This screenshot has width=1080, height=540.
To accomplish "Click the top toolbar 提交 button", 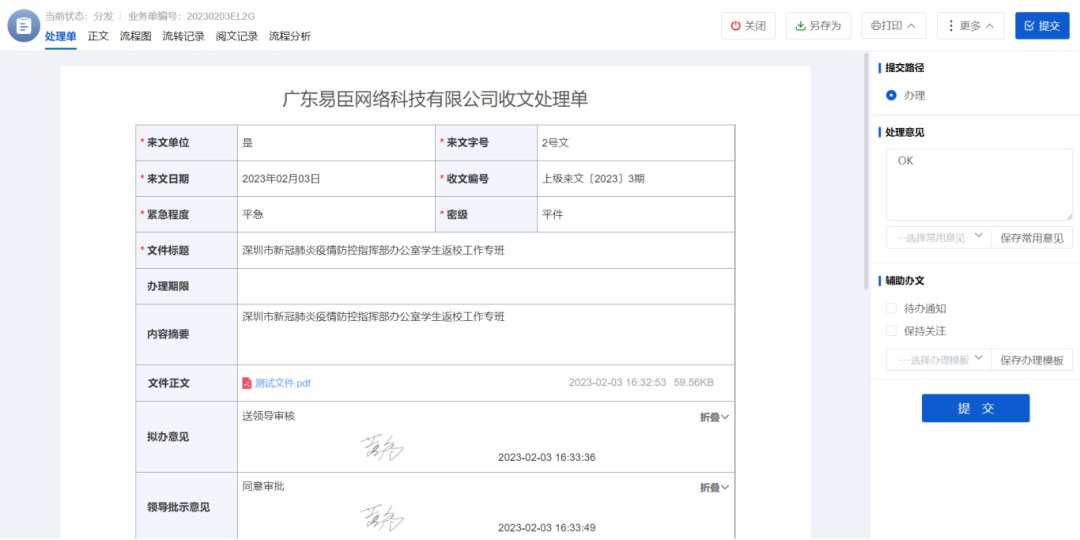I will click(1042, 25).
